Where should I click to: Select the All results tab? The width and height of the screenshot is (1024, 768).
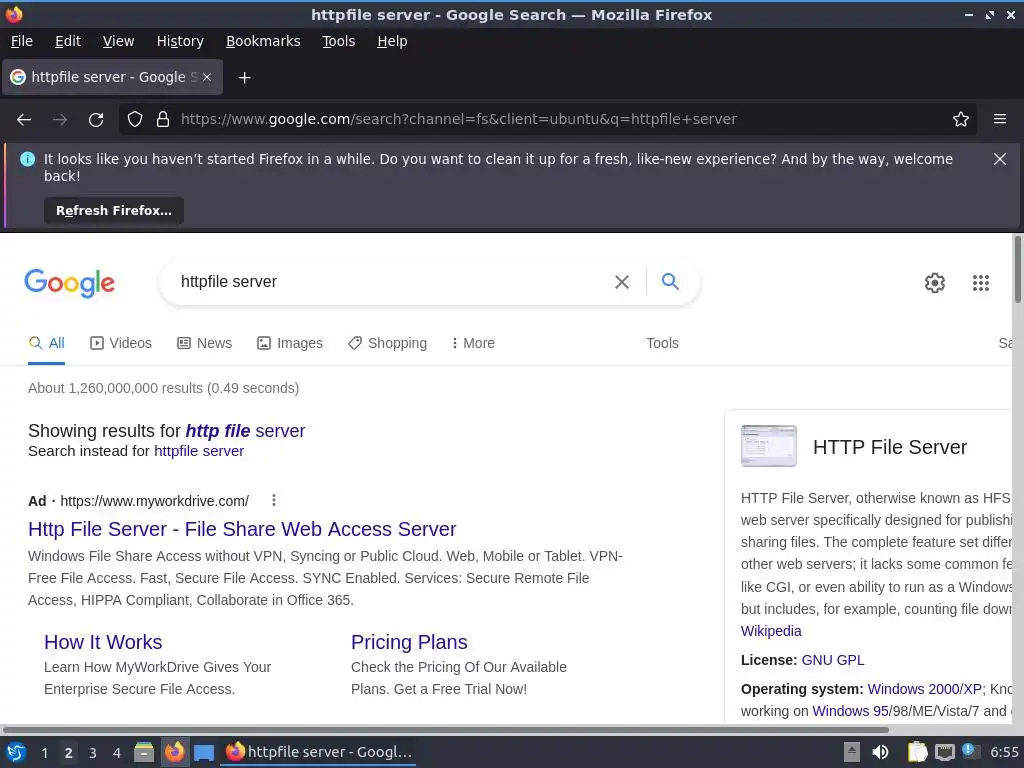click(x=46, y=344)
